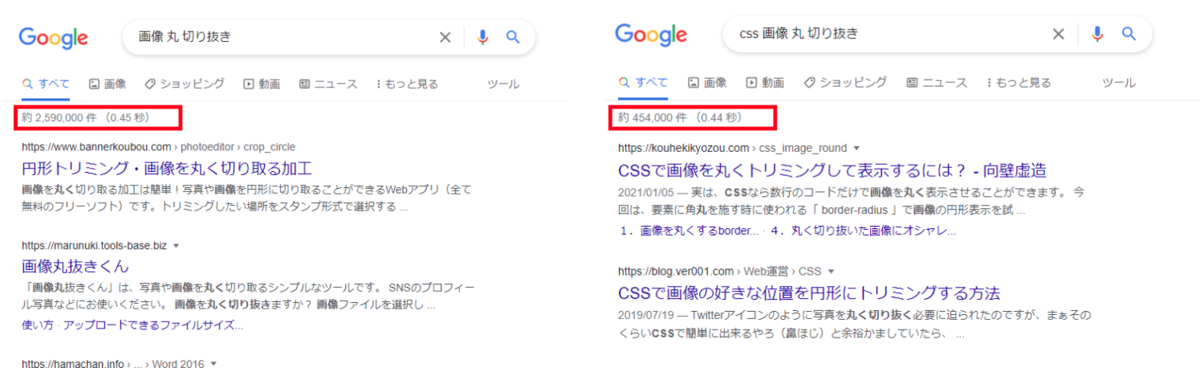The height and width of the screenshot is (368, 1200).
Task: Expand dropdown arrow beside marunuki.tools-base.biz URL
Action: (x=176, y=245)
